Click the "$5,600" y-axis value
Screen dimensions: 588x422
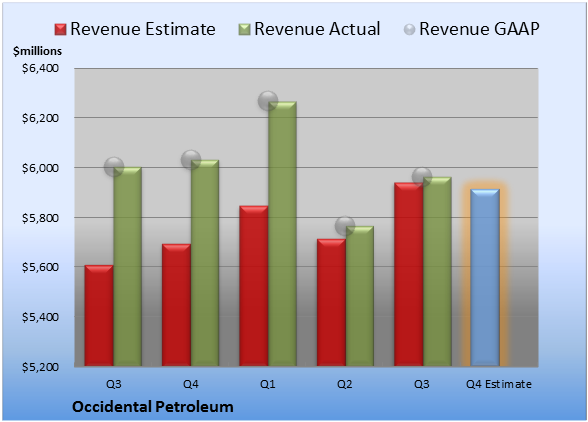click(40, 267)
